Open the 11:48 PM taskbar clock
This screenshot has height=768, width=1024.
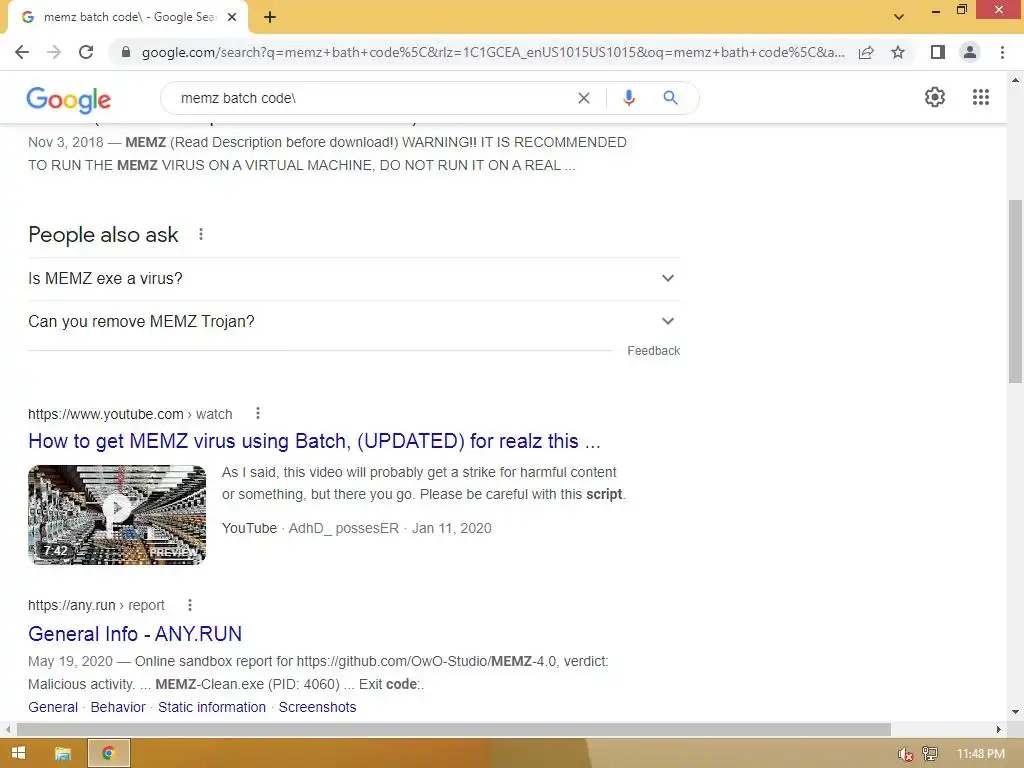[x=980, y=754]
